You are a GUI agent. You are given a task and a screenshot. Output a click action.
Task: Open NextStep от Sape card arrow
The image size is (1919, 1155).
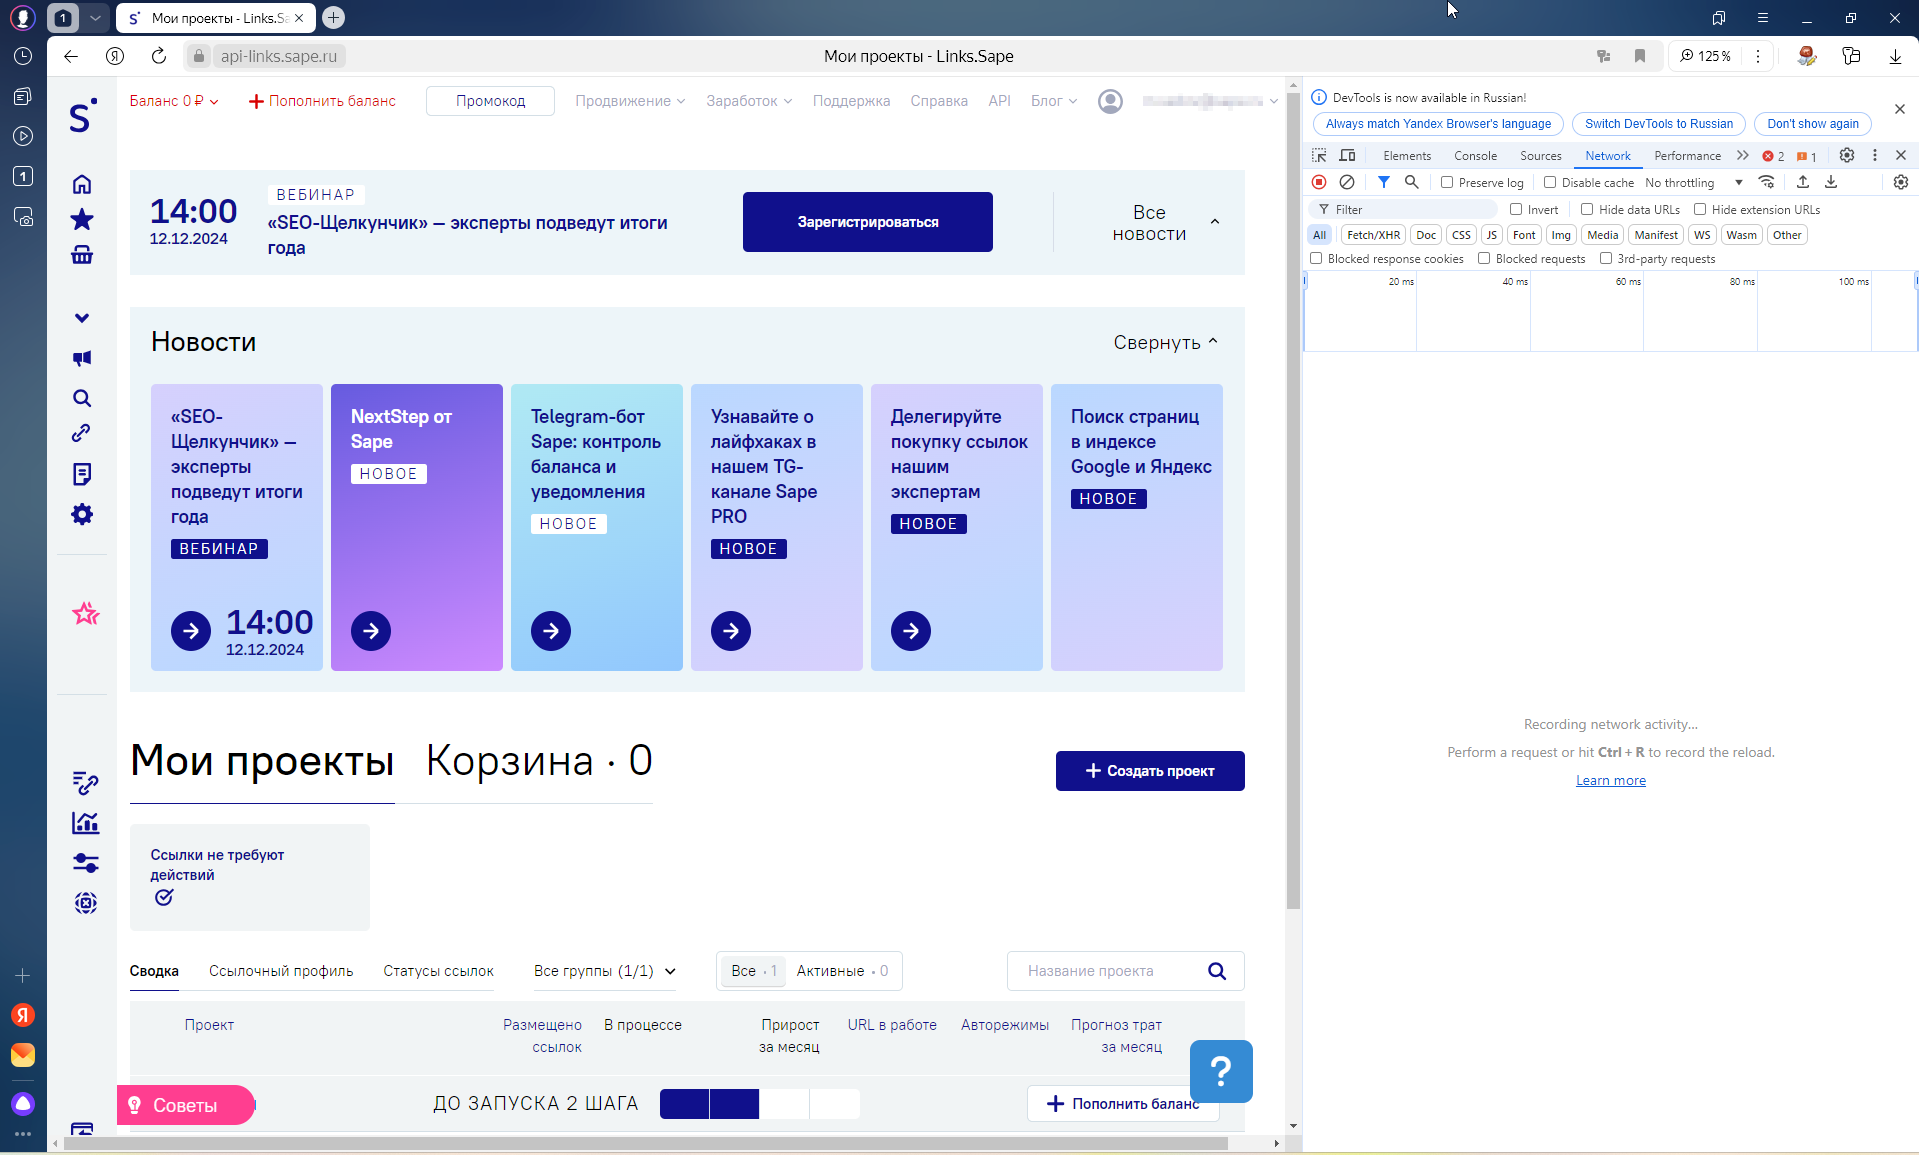[371, 631]
